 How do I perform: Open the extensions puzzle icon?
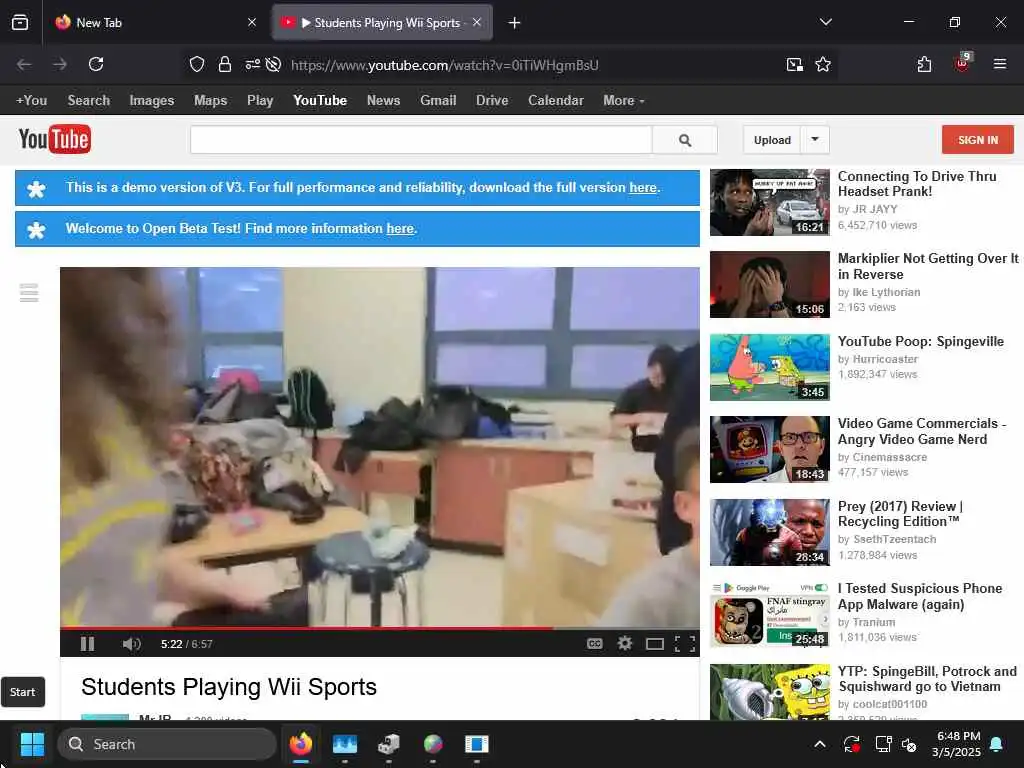point(924,64)
